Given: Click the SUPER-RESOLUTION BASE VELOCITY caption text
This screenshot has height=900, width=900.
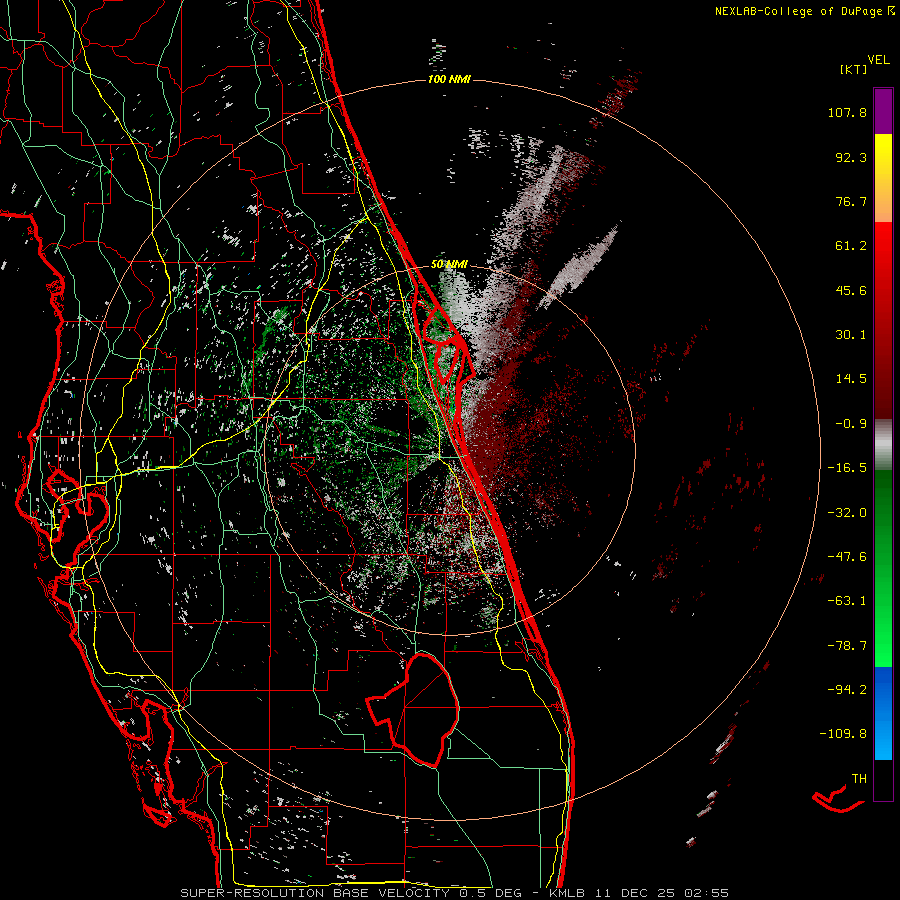Looking at the screenshot, I should point(315,893).
